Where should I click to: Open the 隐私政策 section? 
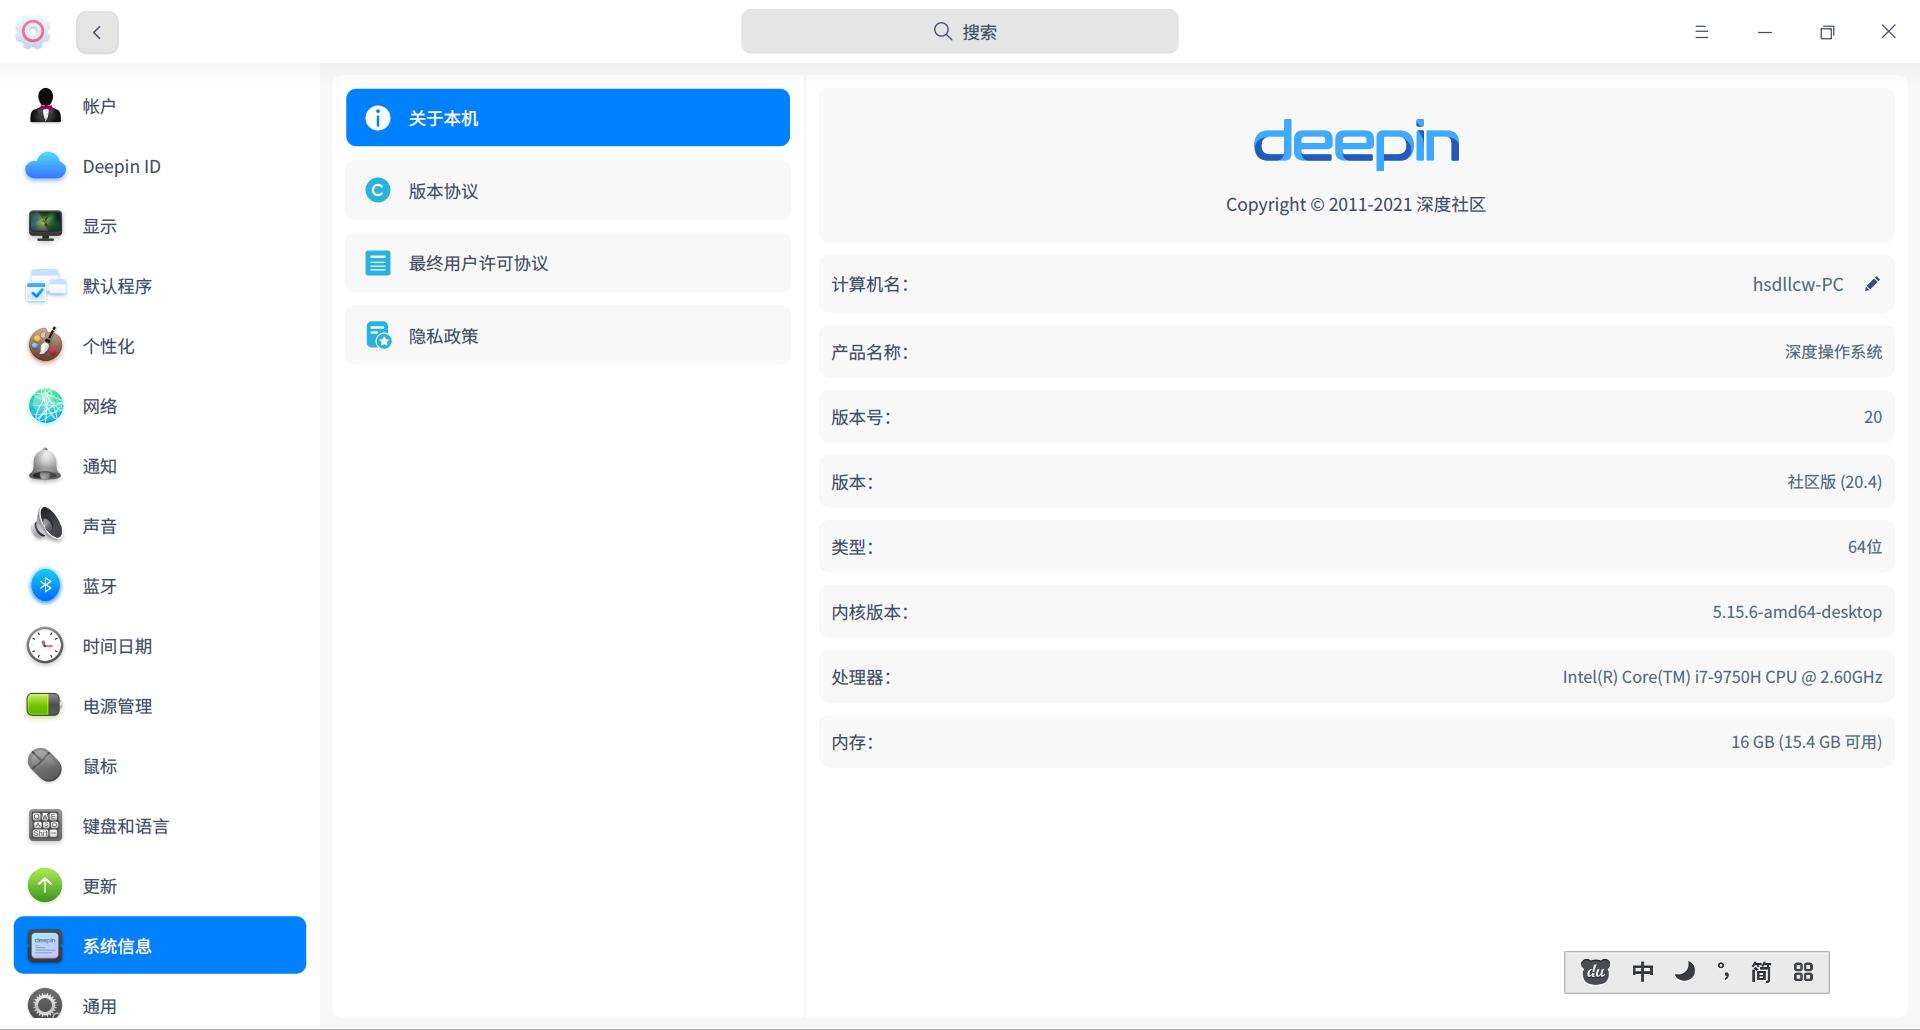567,336
